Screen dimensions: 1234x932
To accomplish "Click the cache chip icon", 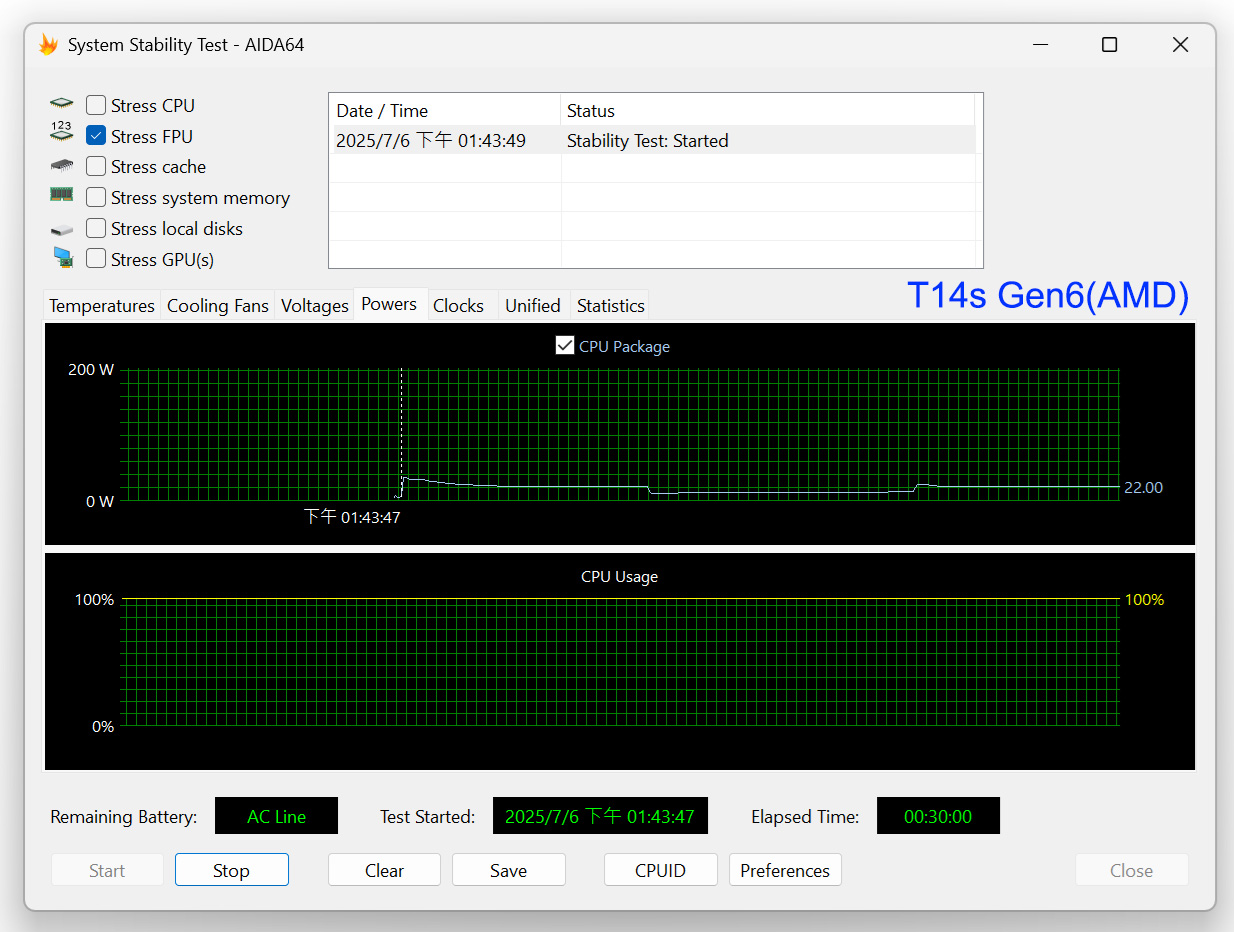I will pos(62,166).
